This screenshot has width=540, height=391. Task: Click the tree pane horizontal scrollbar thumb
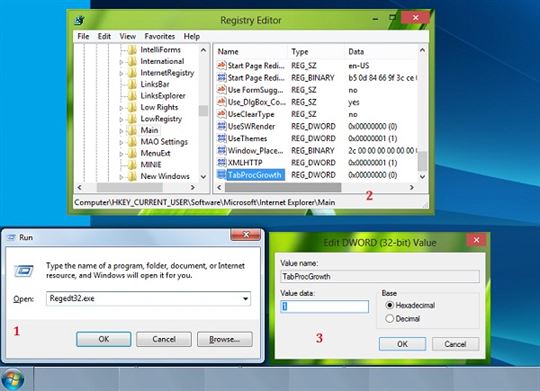coord(130,187)
